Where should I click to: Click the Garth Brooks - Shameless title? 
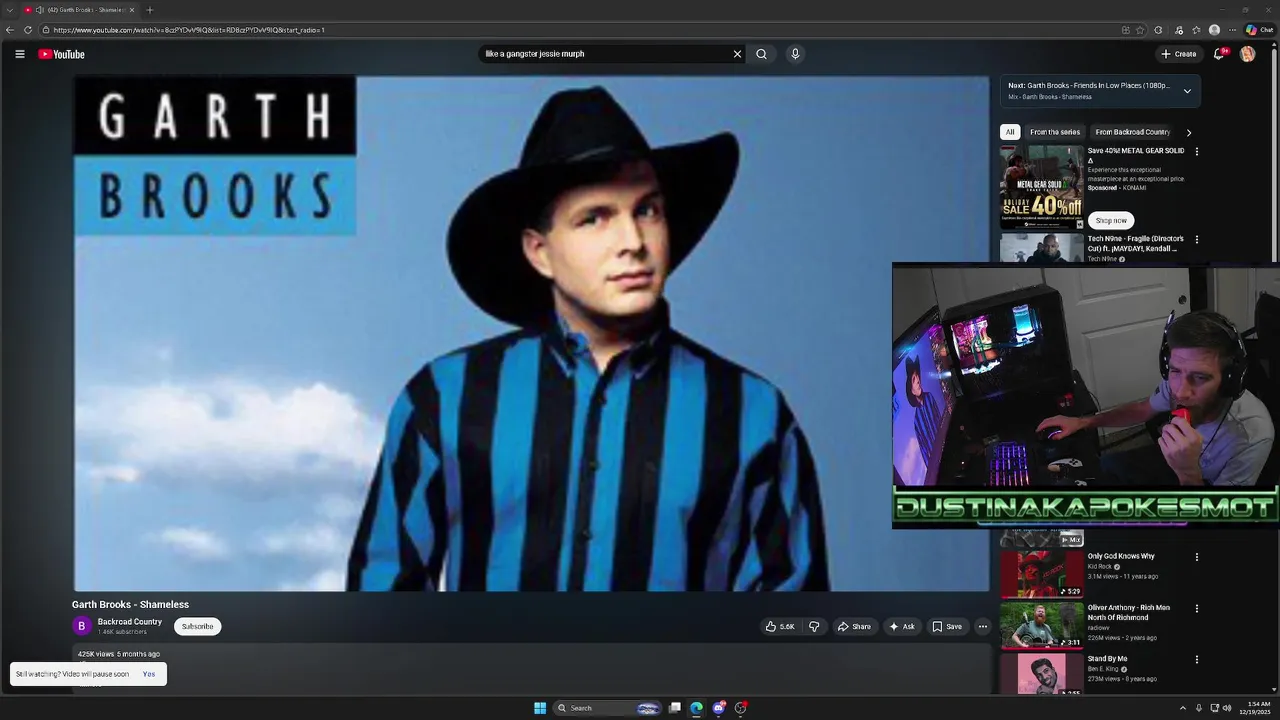(130, 604)
